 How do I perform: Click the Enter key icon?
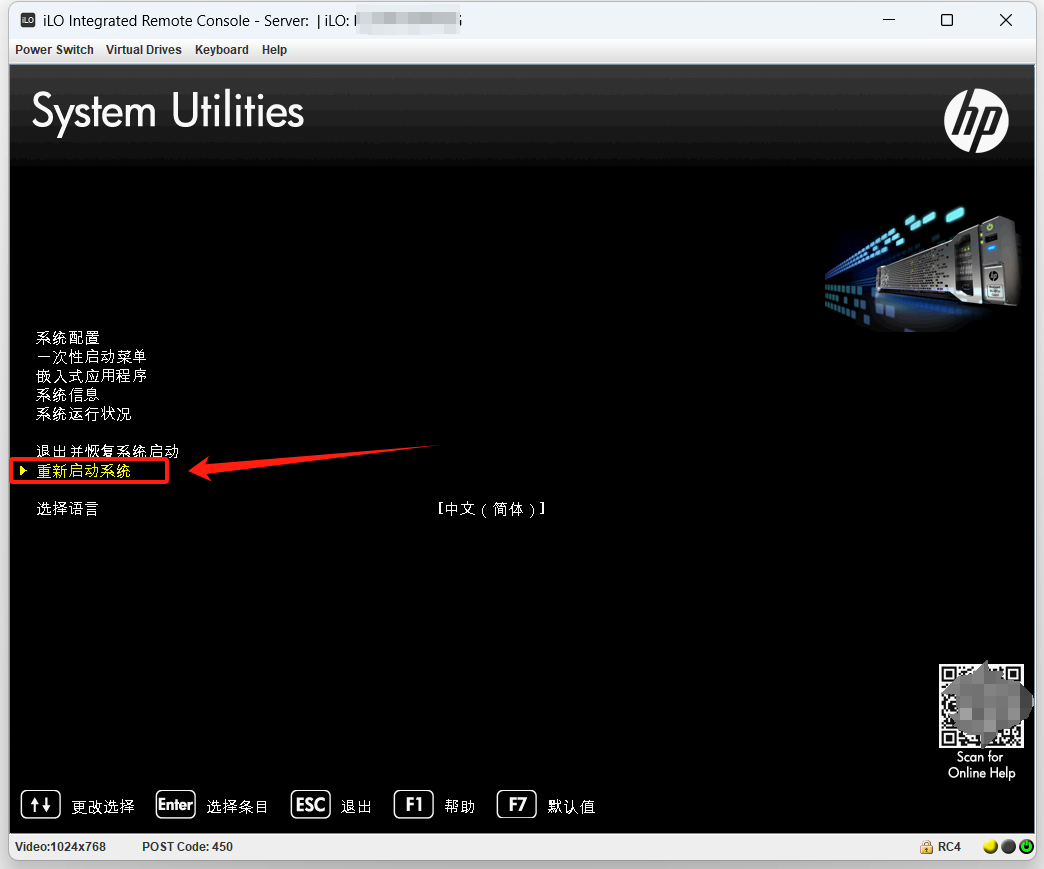click(x=175, y=804)
